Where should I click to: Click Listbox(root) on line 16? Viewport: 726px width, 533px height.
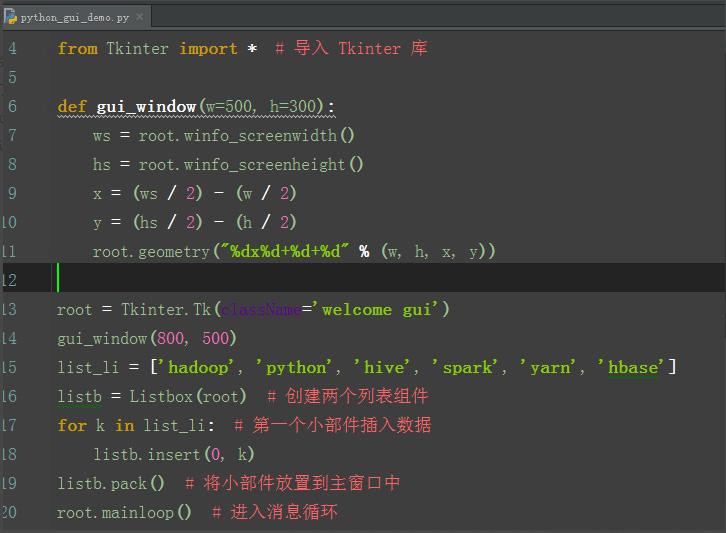click(188, 396)
